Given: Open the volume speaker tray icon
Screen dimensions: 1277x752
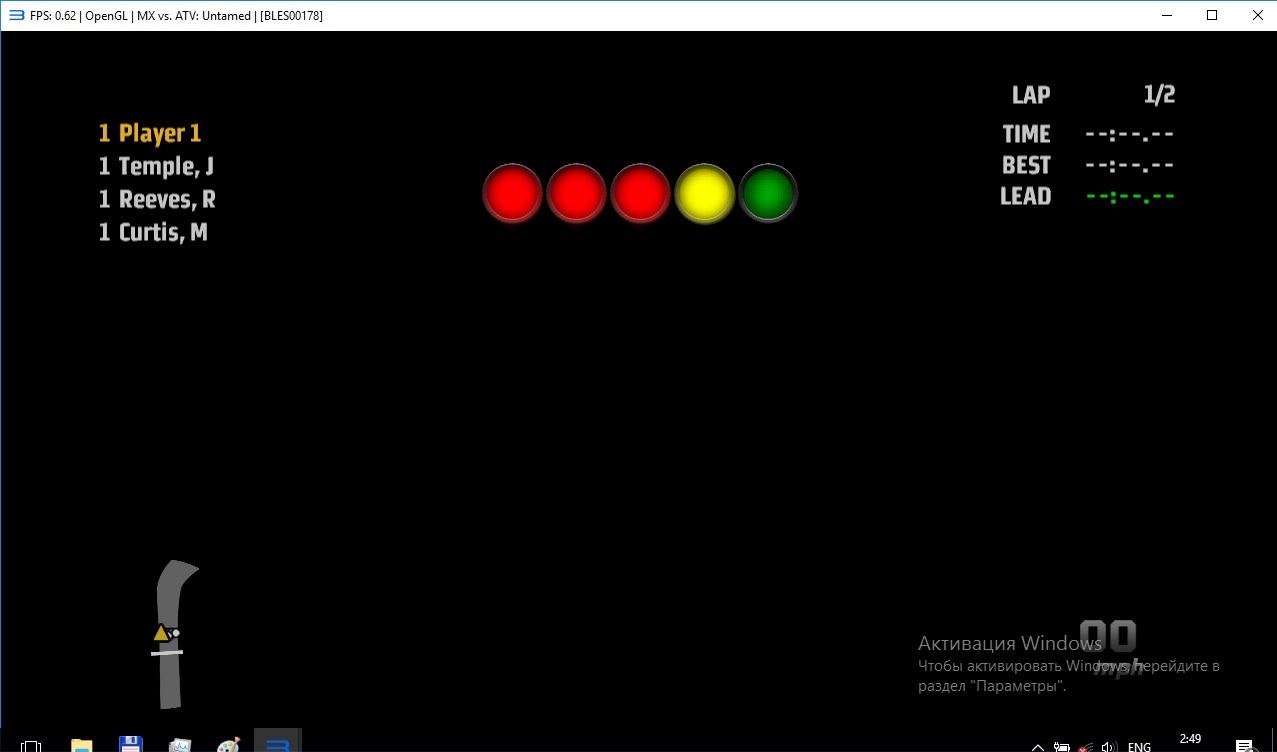Looking at the screenshot, I should pyautogui.click(x=1108, y=746).
